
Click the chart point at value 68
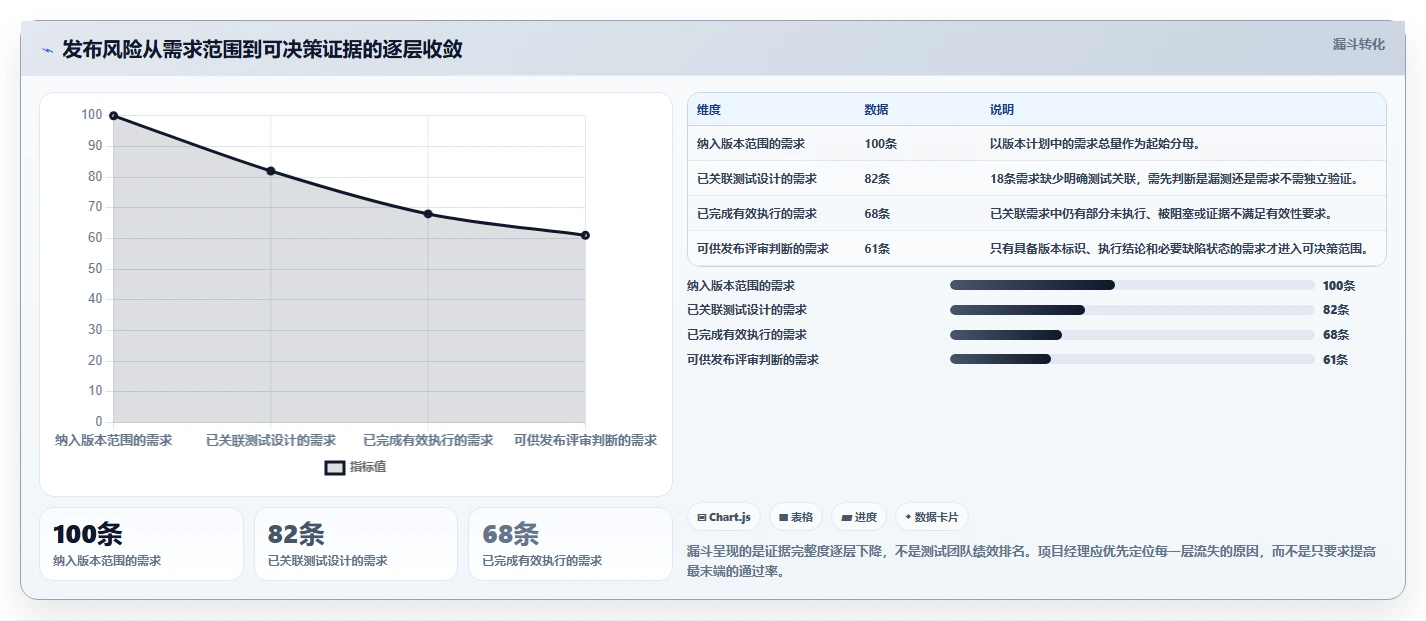tap(428, 214)
